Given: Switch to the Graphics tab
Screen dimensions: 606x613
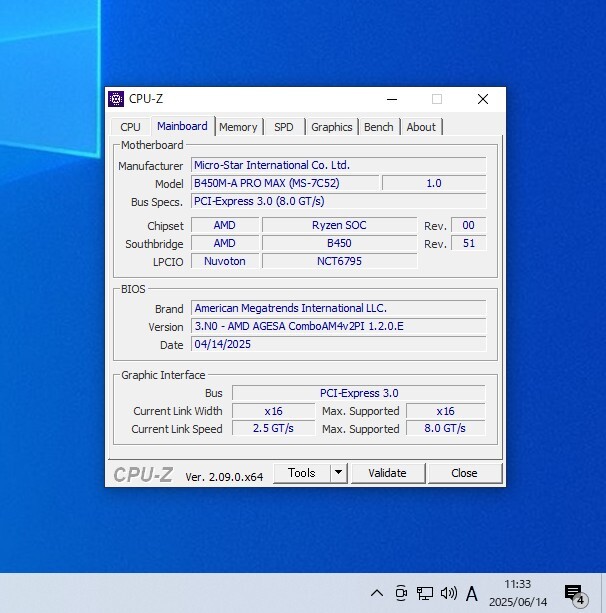Looking at the screenshot, I should (x=332, y=127).
